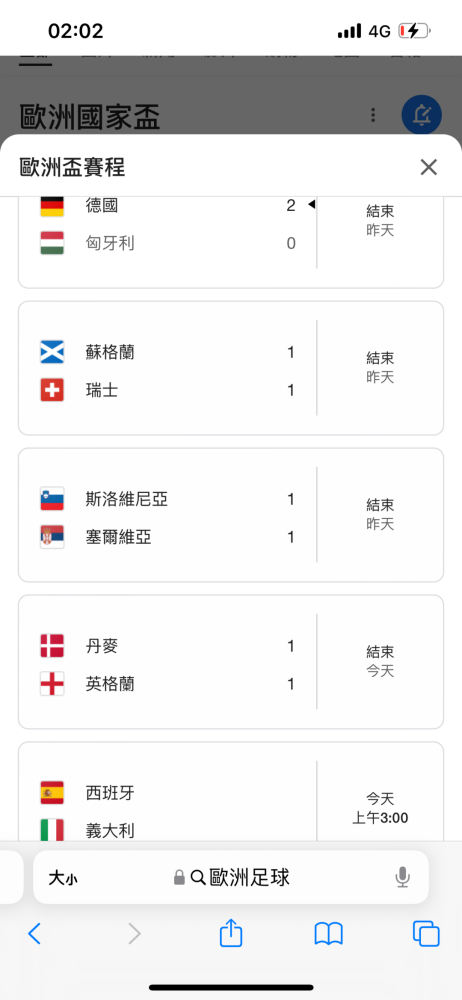Screen dimensions: 462x1000
Task: Open the 斯洛維尼亞 vs 塞爾維亞 match
Action: tap(231, 515)
